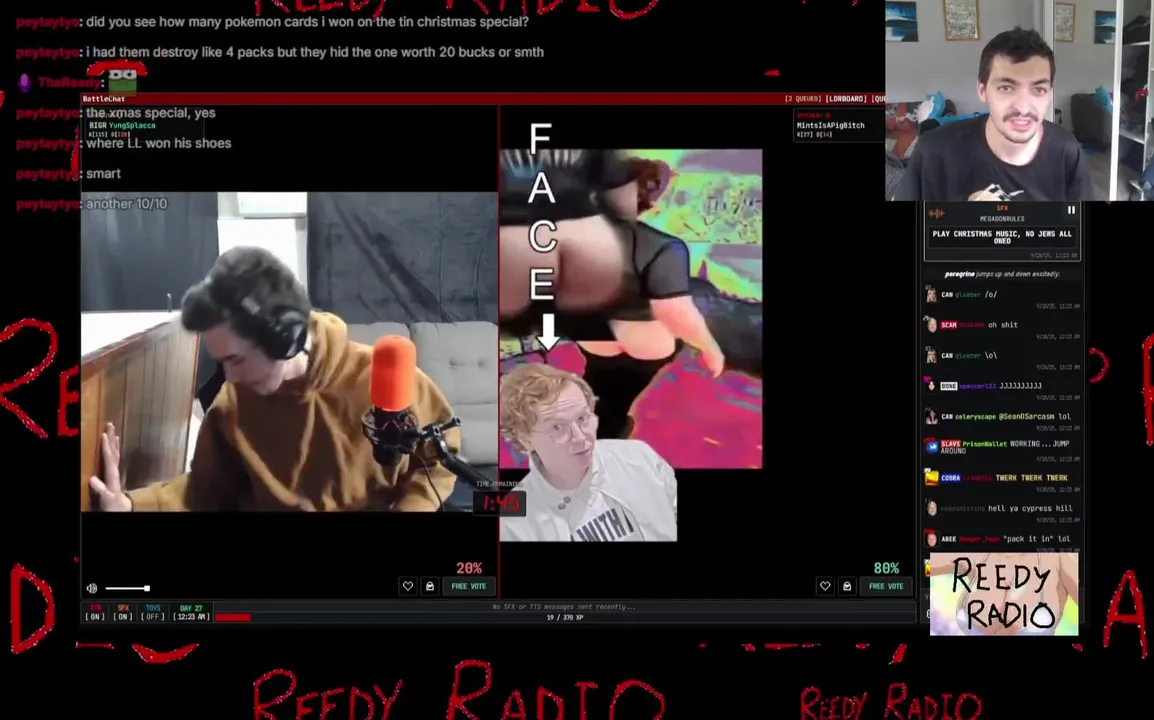Cast a FREE VOTE for the 20% contestant

pos(469,586)
